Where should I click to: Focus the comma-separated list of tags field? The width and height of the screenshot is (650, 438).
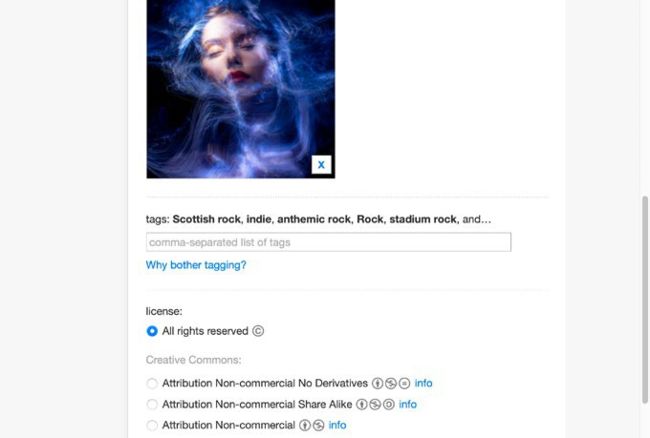(328, 242)
